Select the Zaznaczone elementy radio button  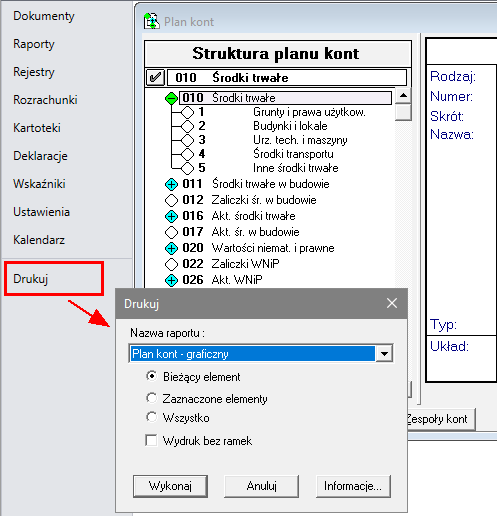pos(151,398)
